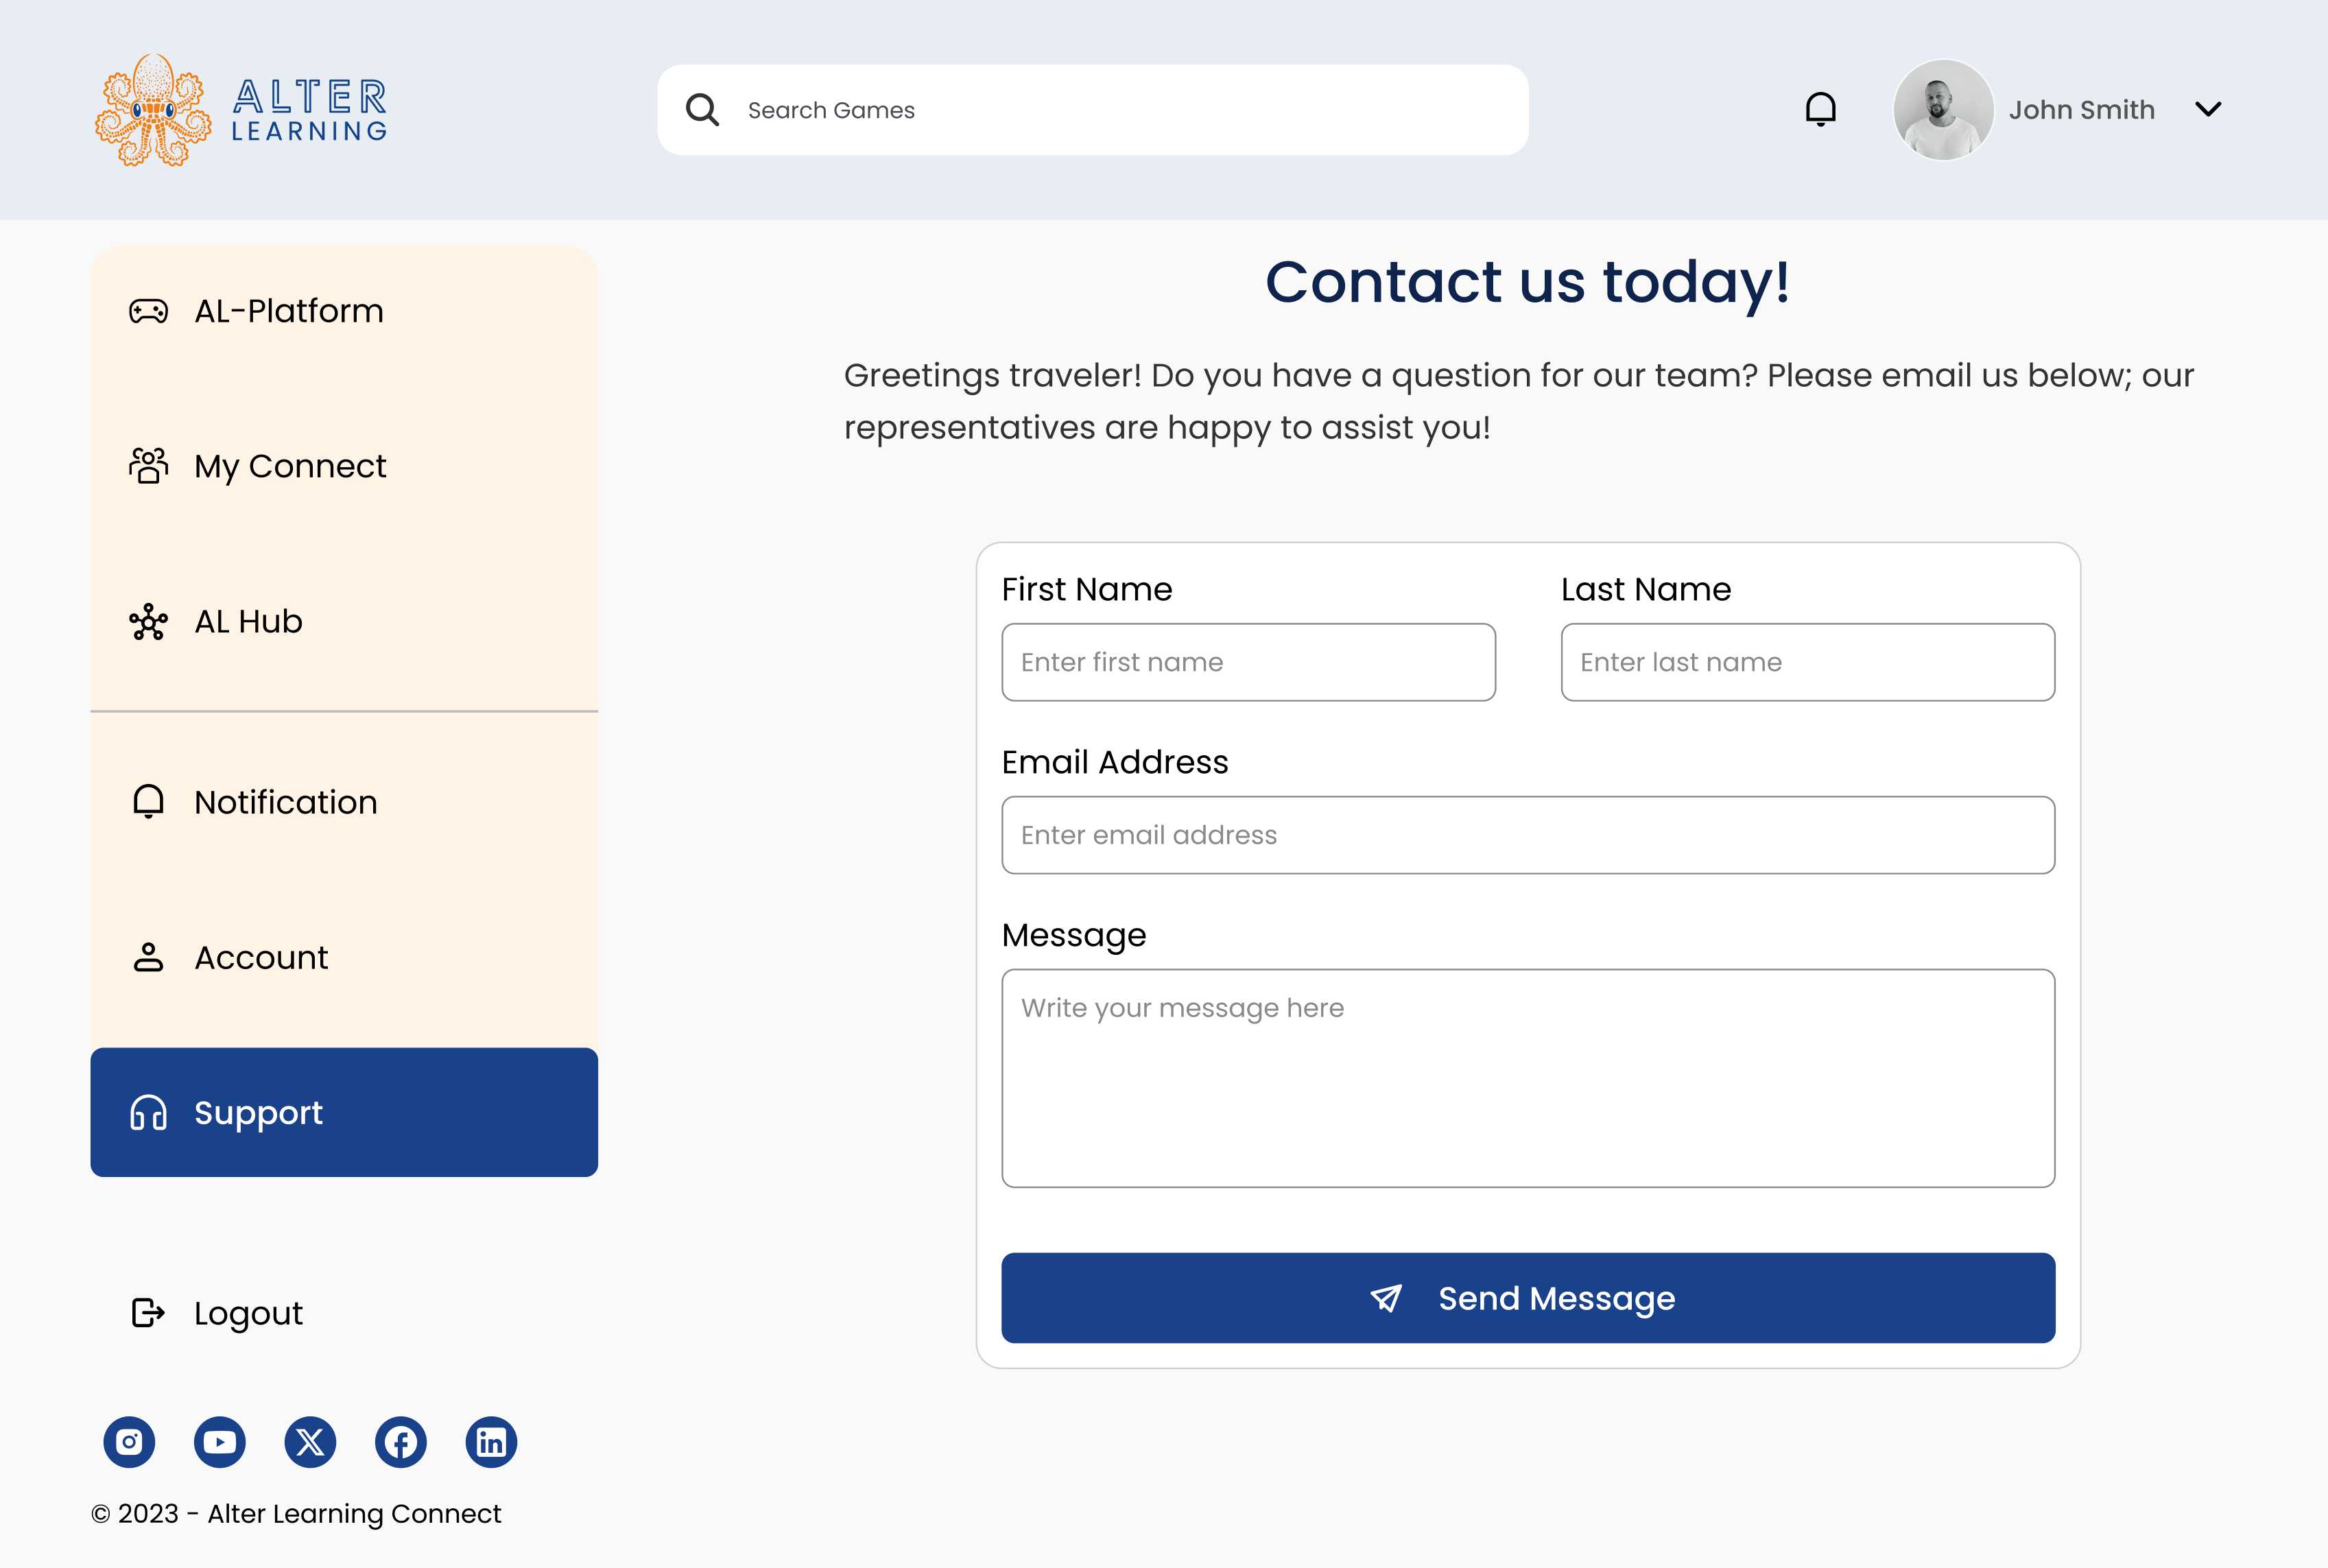Click the Alter Learning octopus logo

(x=153, y=110)
